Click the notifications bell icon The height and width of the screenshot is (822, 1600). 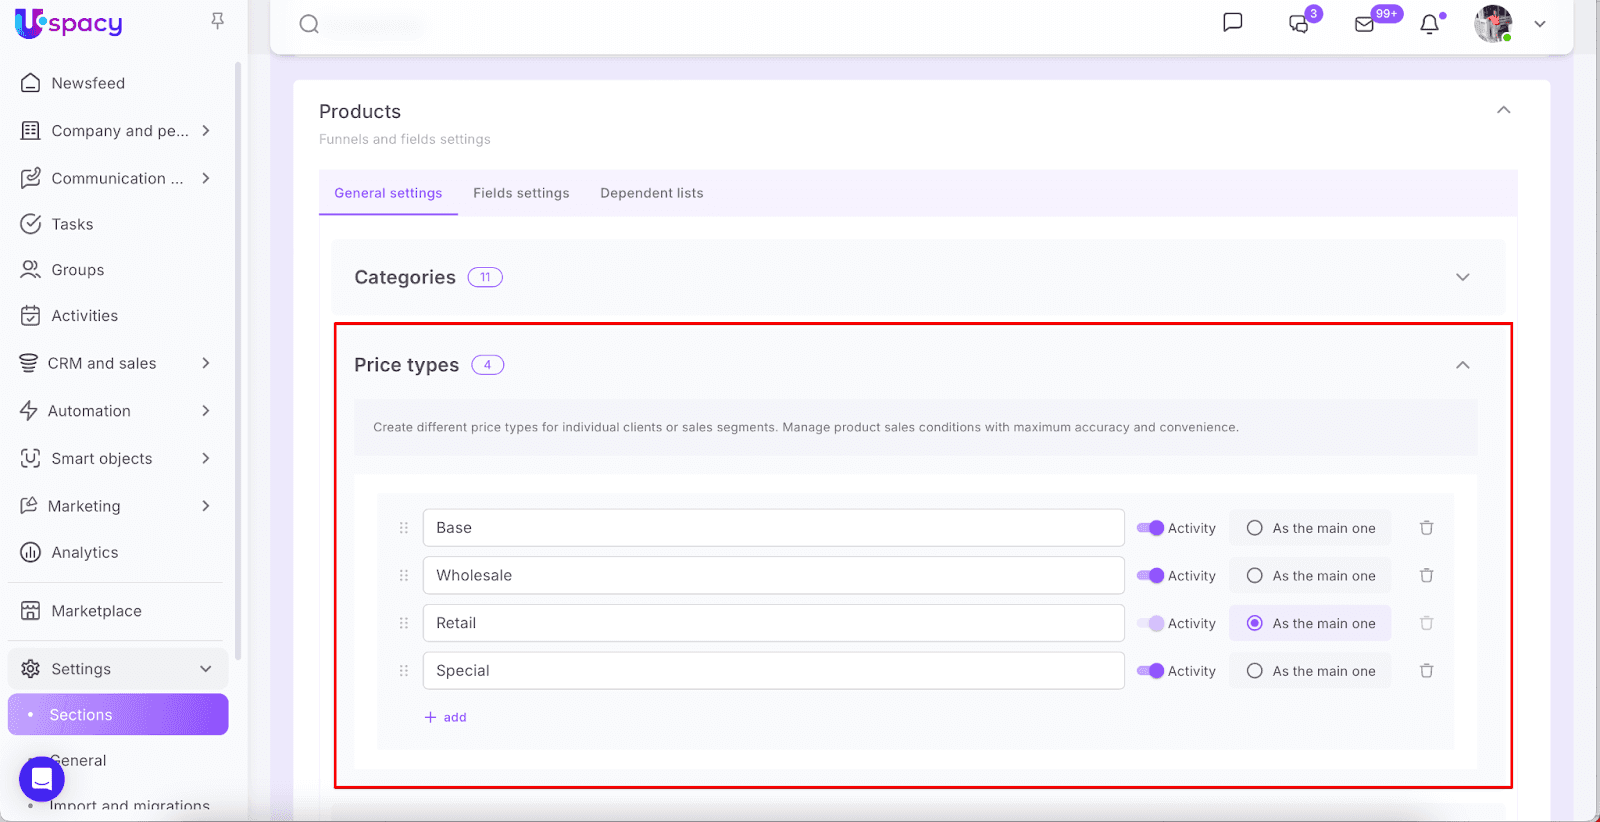pyautogui.click(x=1430, y=24)
